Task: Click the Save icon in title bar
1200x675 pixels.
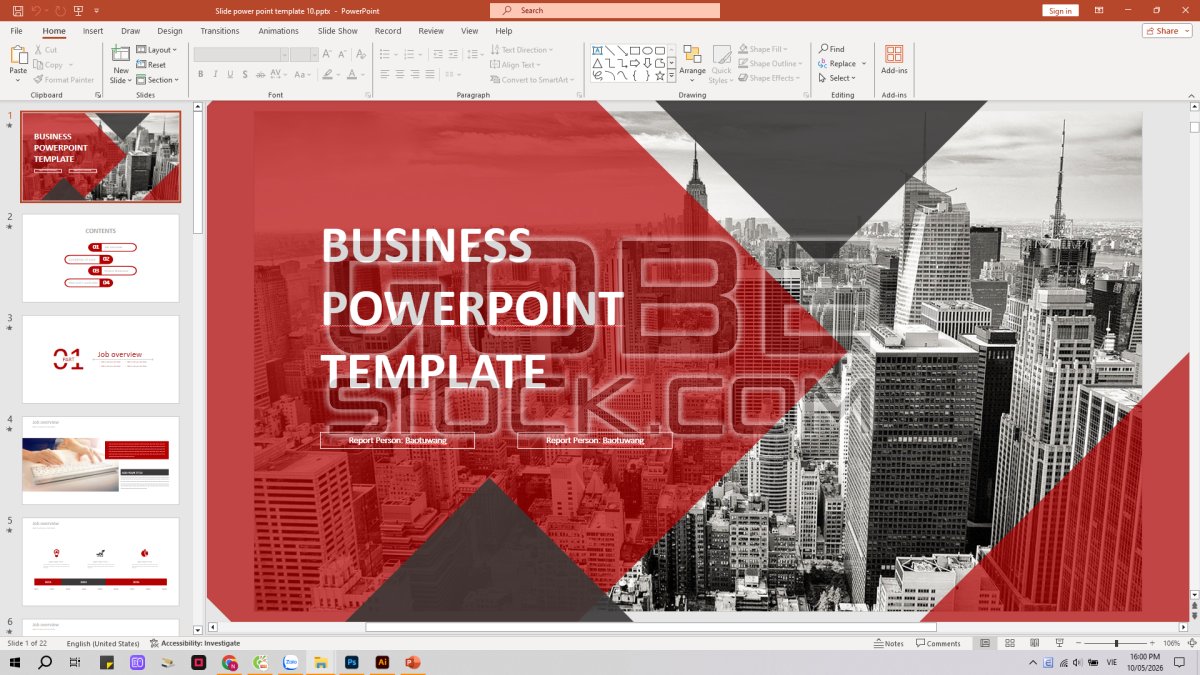Action: click(x=18, y=10)
